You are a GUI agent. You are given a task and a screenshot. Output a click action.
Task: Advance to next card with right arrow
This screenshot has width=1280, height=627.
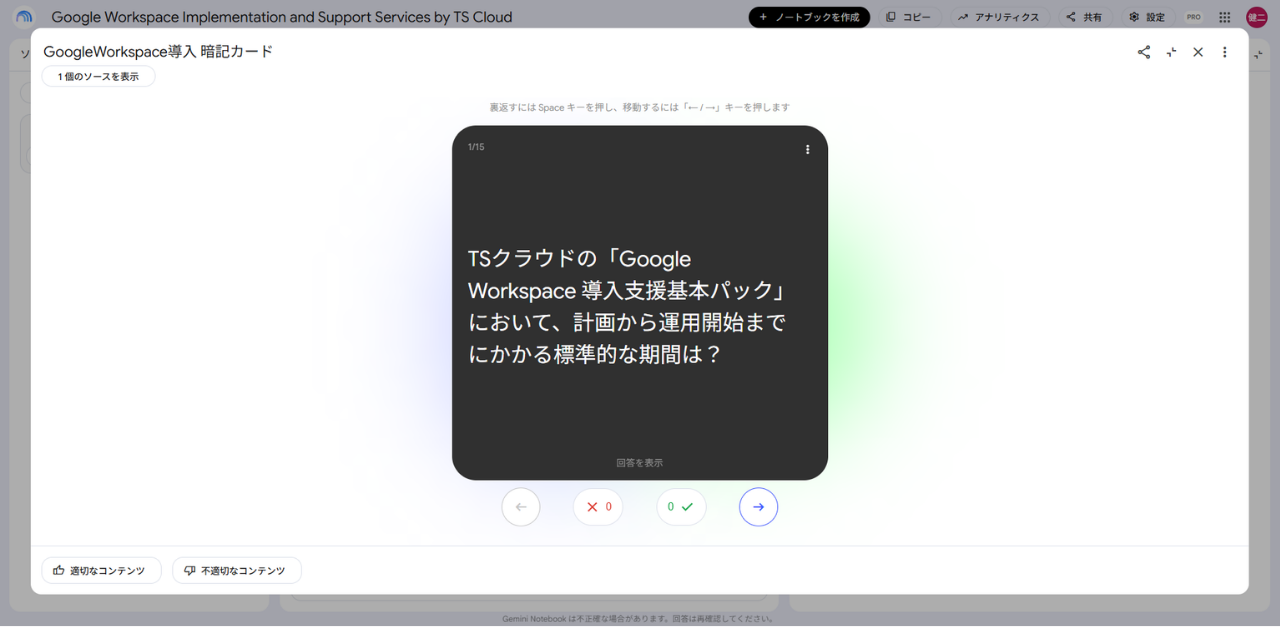pyautogui.click(x=758, y=507)
